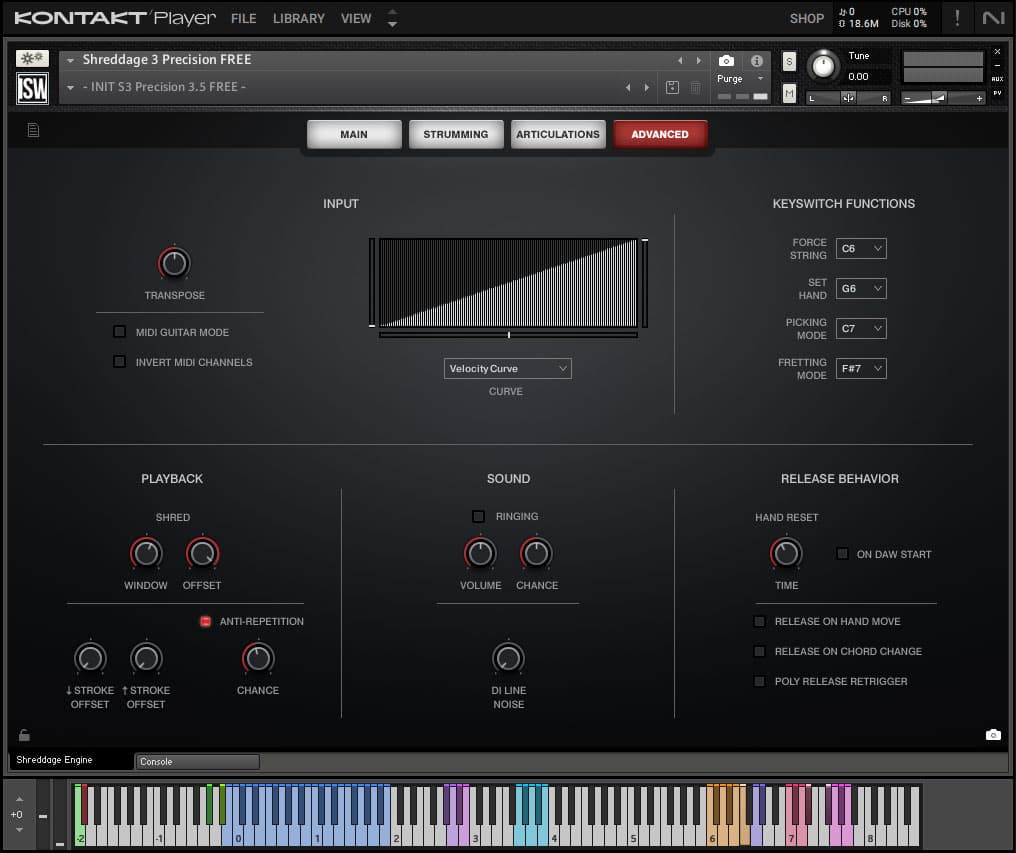
Task: Expand snapshot menu arrow beside INIT S3
Action: 70,88
